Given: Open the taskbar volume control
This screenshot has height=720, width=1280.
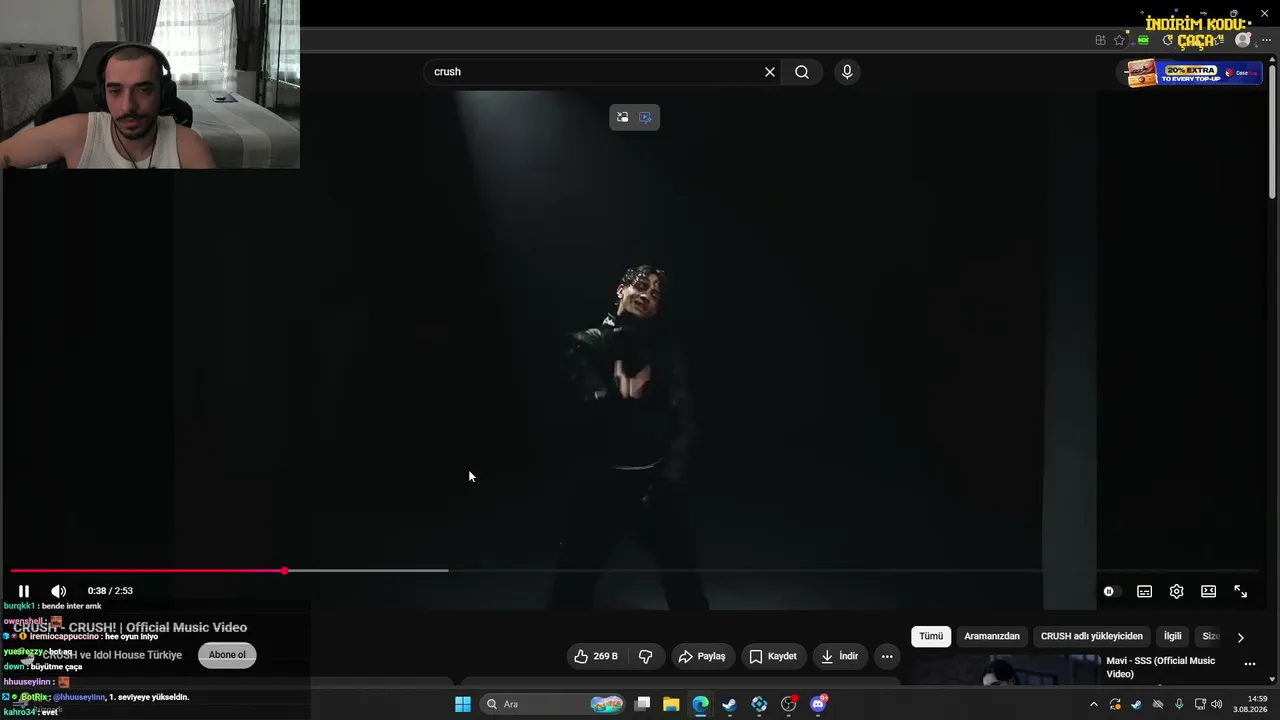Looking at the screenshot, I should pyautogui.click(x=1217, y=704).
